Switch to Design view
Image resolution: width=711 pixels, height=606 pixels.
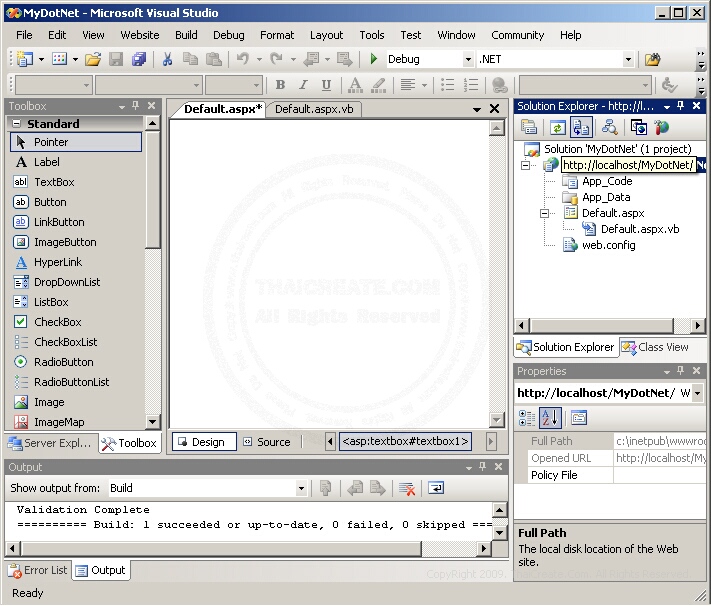(x=204, y=442)
